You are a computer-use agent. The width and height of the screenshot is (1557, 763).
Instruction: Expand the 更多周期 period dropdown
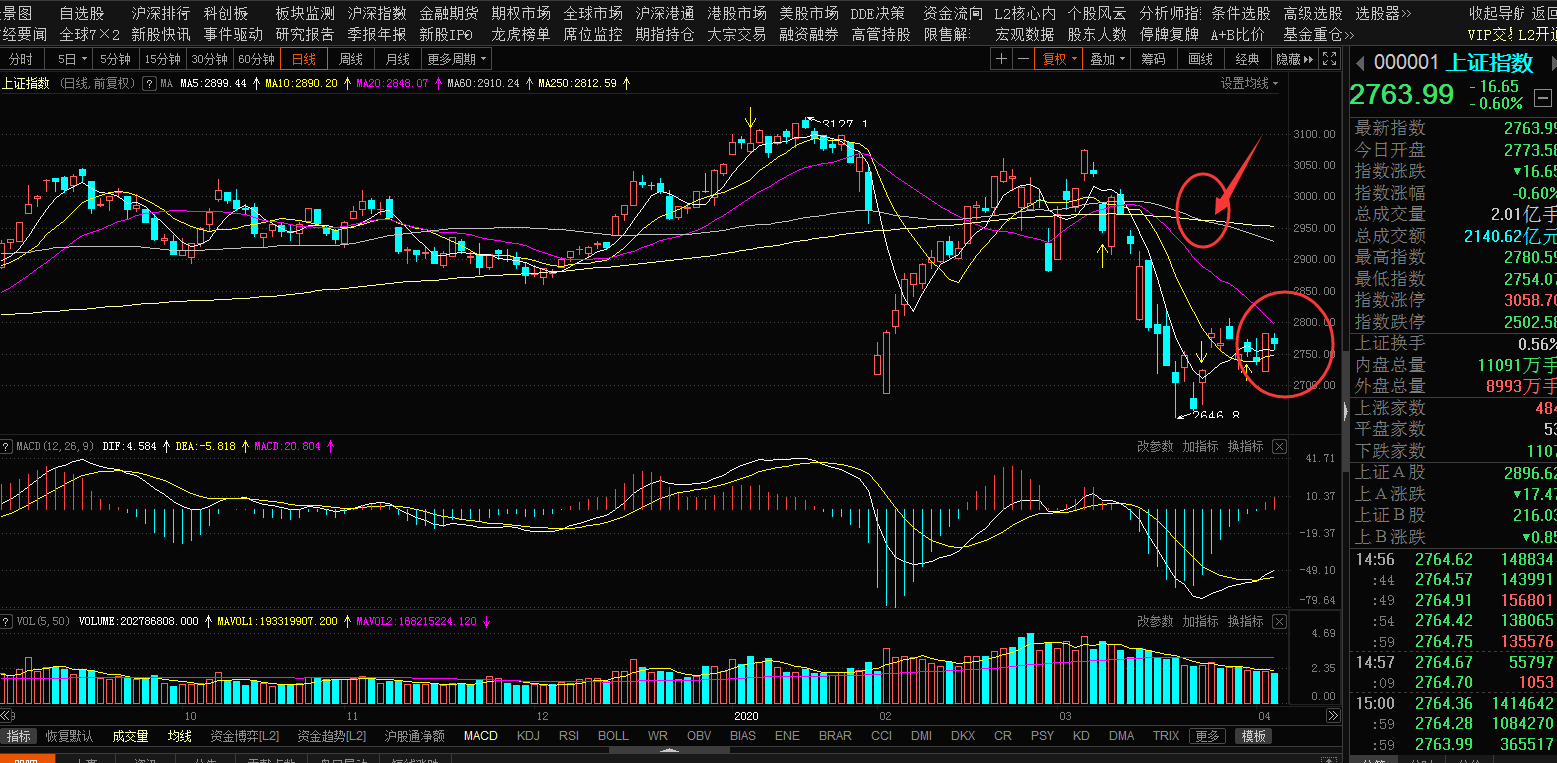click(455, 59)
